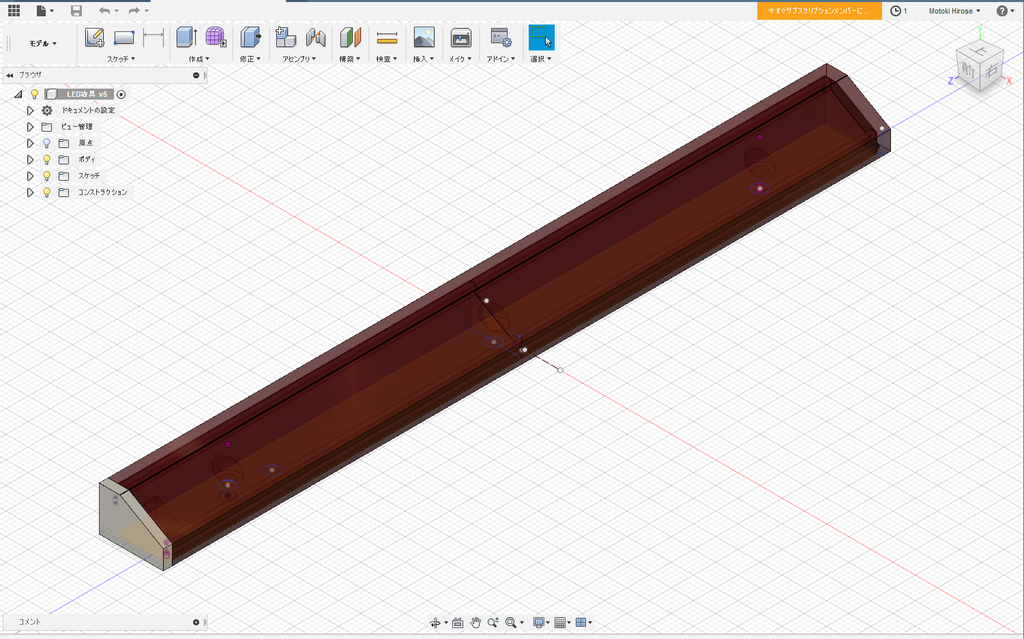Screen dimensions: 1024x639
Task: Expand the コメント panel plus button
Action: point(196,622)
